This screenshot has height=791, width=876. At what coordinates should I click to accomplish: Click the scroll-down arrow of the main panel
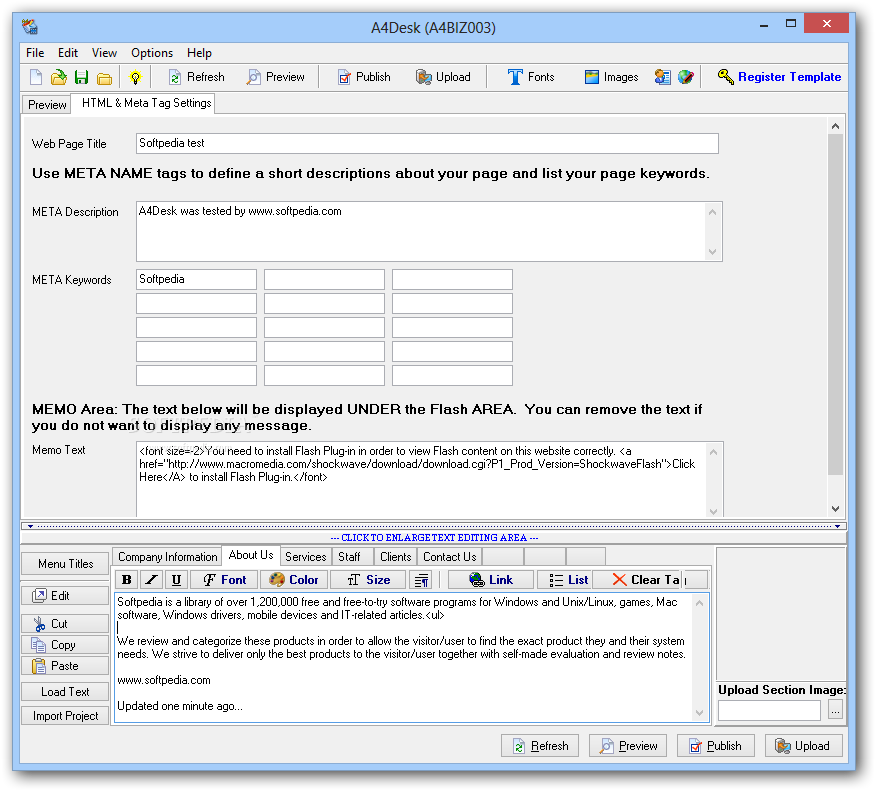click(x=835, y=509)
